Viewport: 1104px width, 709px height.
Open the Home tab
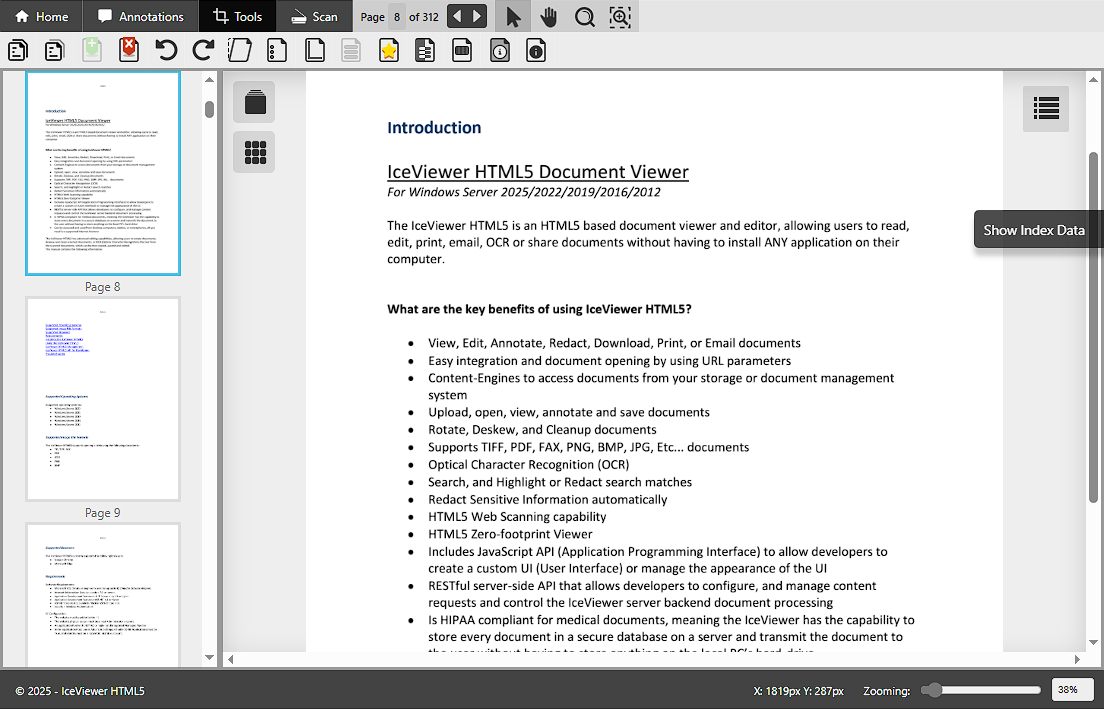(x=42, y=17)
